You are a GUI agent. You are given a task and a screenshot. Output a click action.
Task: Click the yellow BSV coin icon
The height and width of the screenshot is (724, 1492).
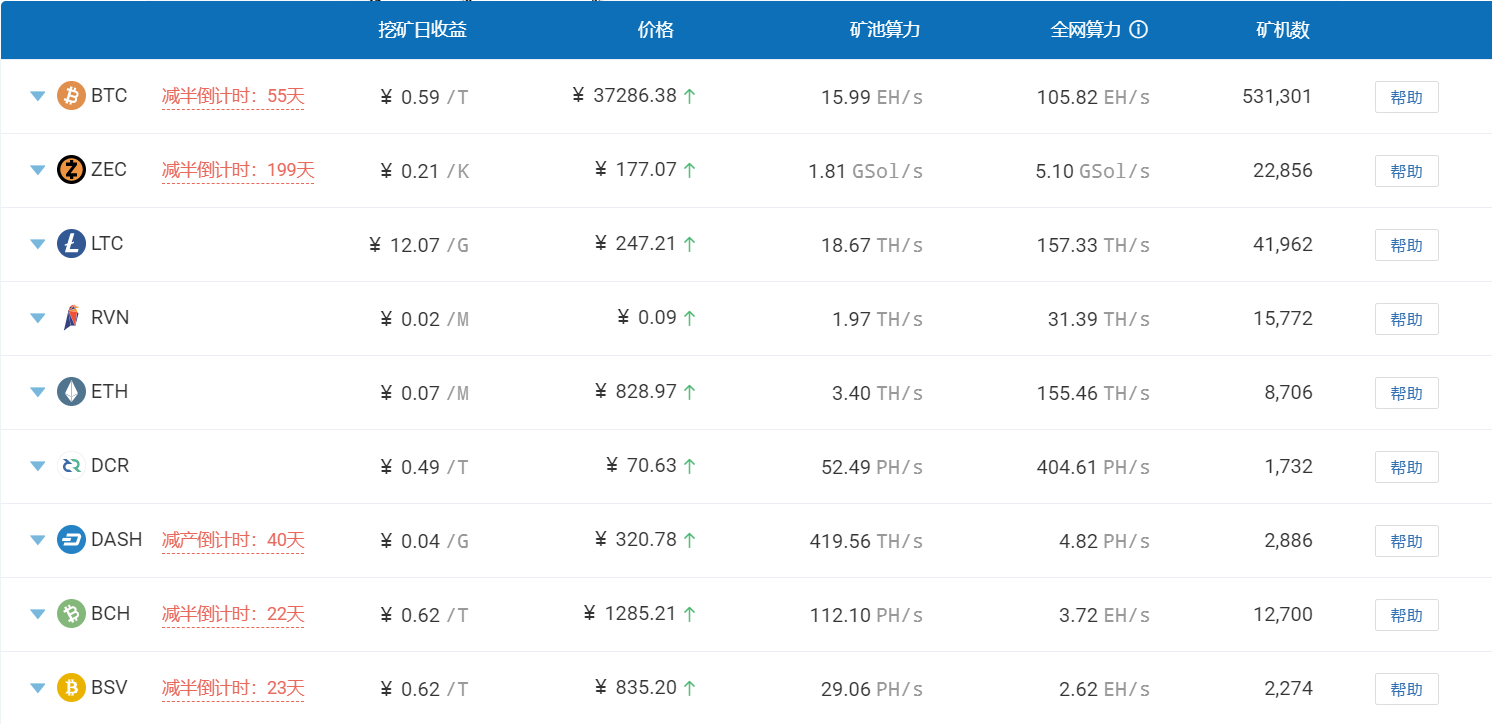(71, 688)
